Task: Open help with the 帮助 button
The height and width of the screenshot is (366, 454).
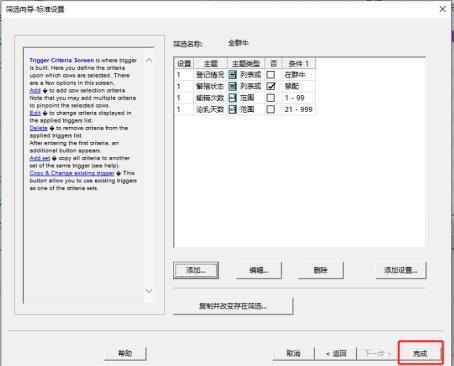Action: 125,353
